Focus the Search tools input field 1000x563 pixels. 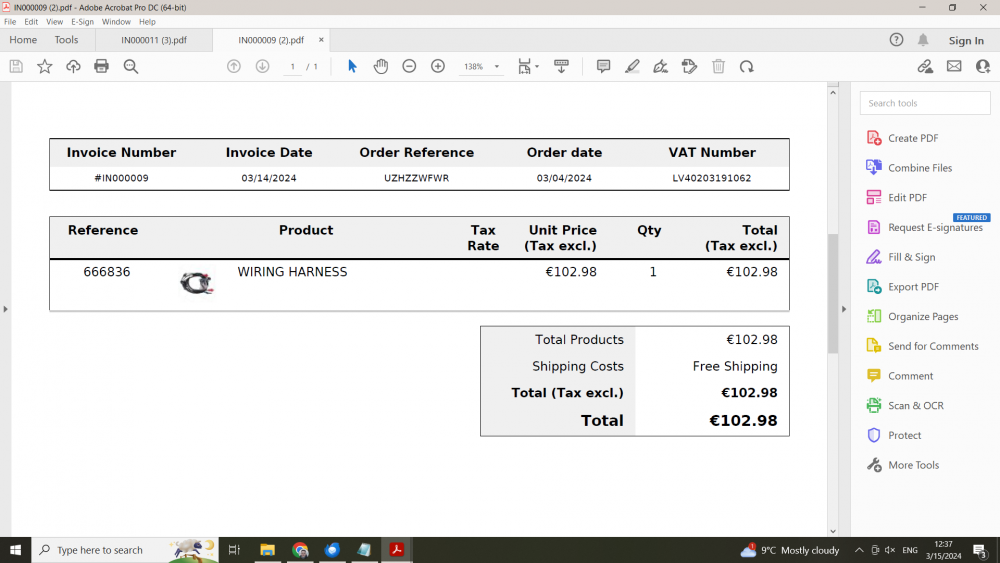click(x=925, y=103)
